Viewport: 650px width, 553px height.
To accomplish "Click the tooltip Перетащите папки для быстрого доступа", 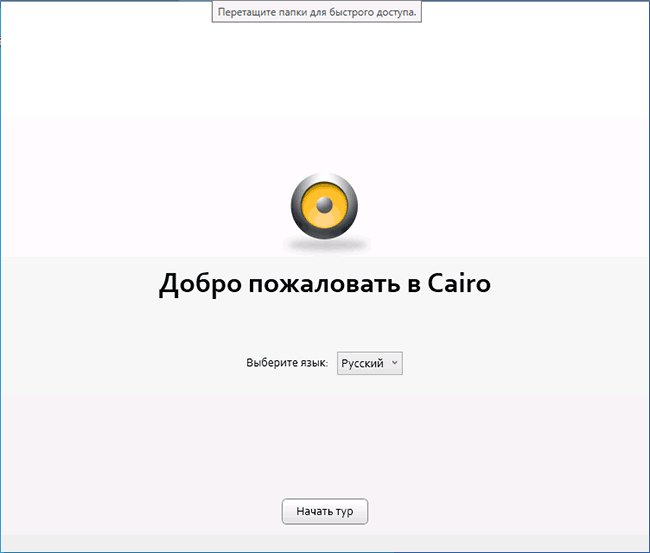I will [317, 12].
